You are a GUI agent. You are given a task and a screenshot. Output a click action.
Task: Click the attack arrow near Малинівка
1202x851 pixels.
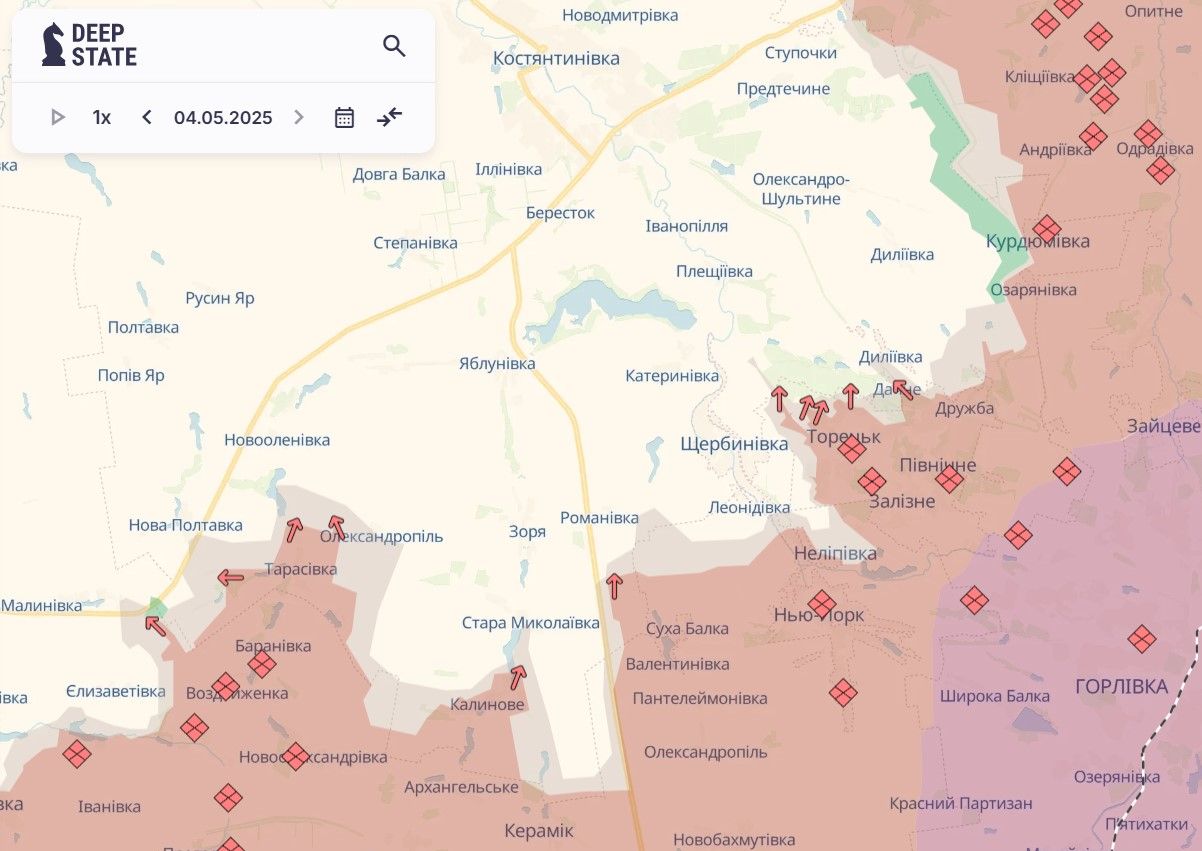154,625
